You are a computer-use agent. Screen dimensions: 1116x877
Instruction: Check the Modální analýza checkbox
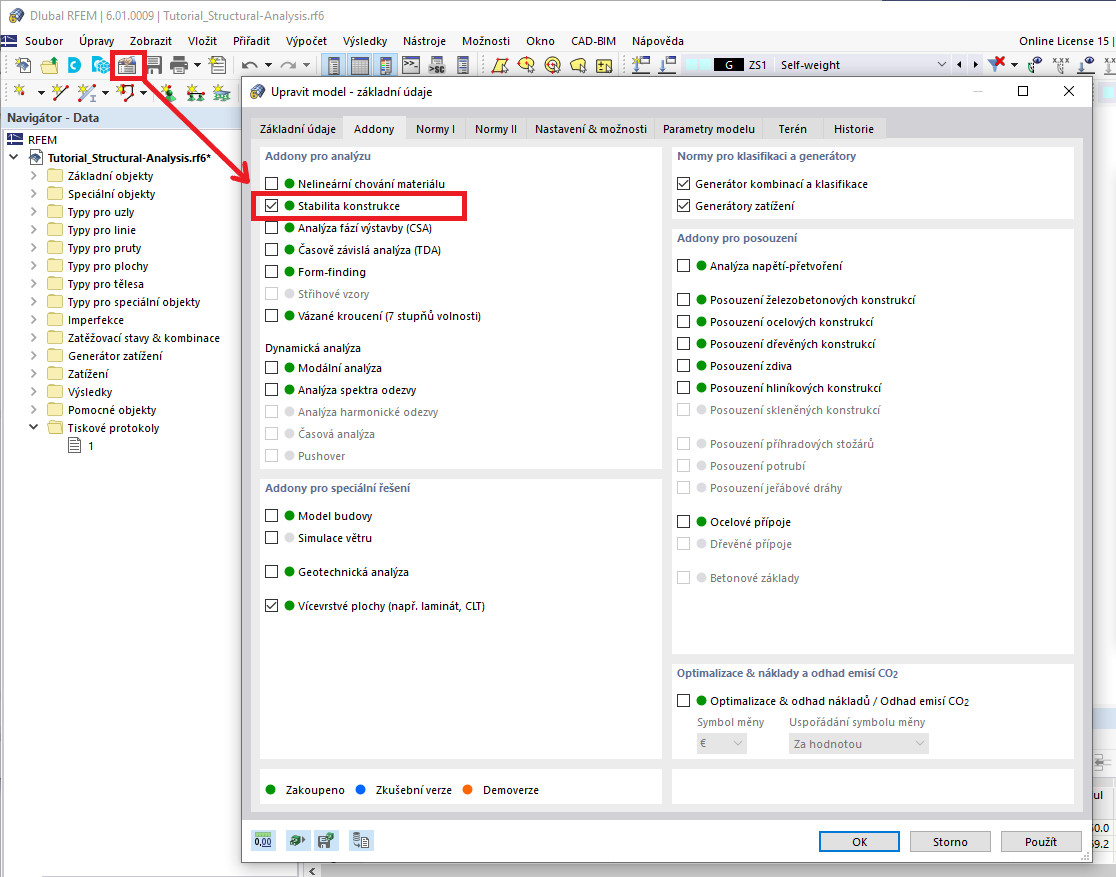pyautogui.click(x=271, y=368)
